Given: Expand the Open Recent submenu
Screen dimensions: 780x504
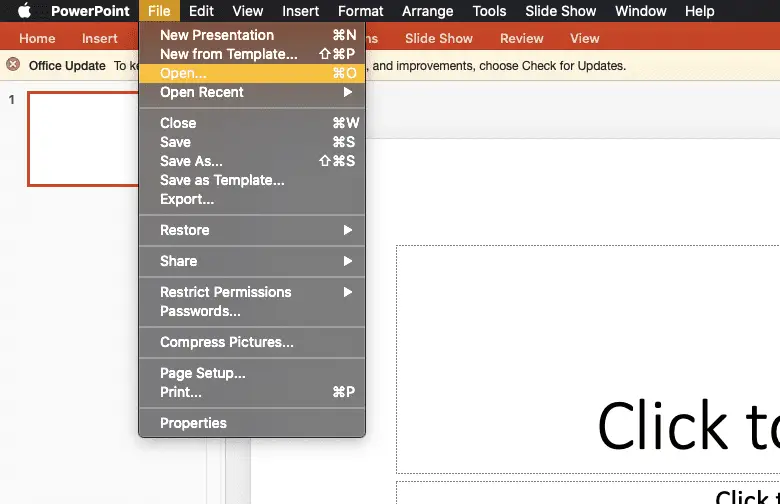Looking at the screenshot, I should [252, 92].
